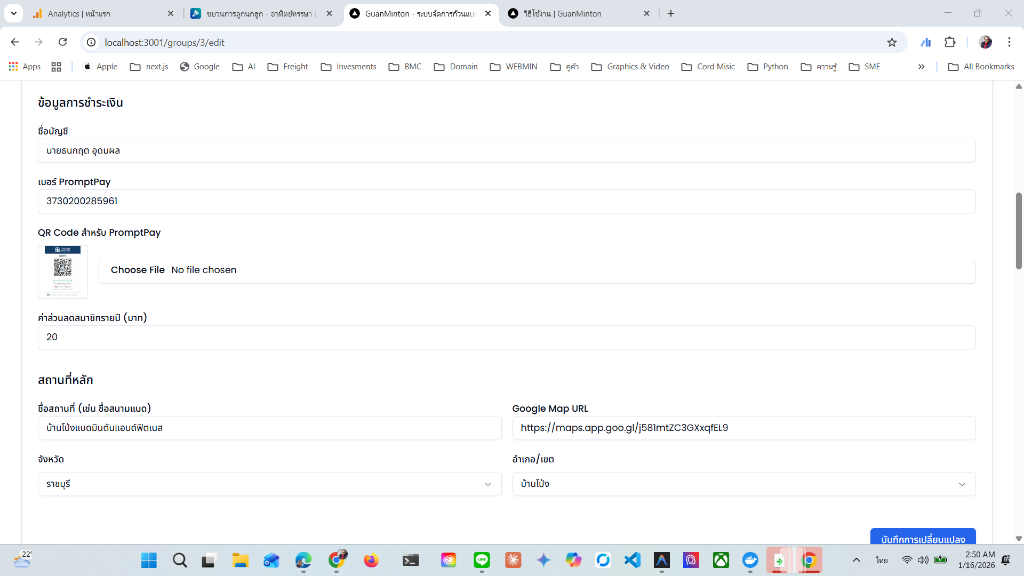Screen dimensions: 1024x576
Task: Click the PromptPay QR code thumbnail preview
Action: [x=63, y=271]
